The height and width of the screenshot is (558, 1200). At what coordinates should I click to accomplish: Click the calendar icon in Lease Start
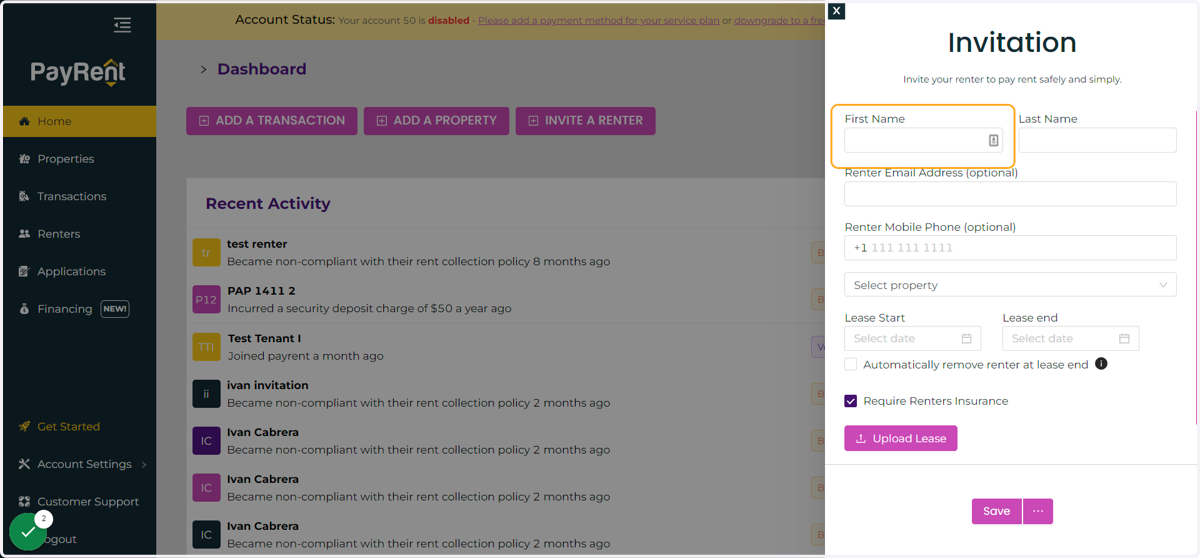966,339
